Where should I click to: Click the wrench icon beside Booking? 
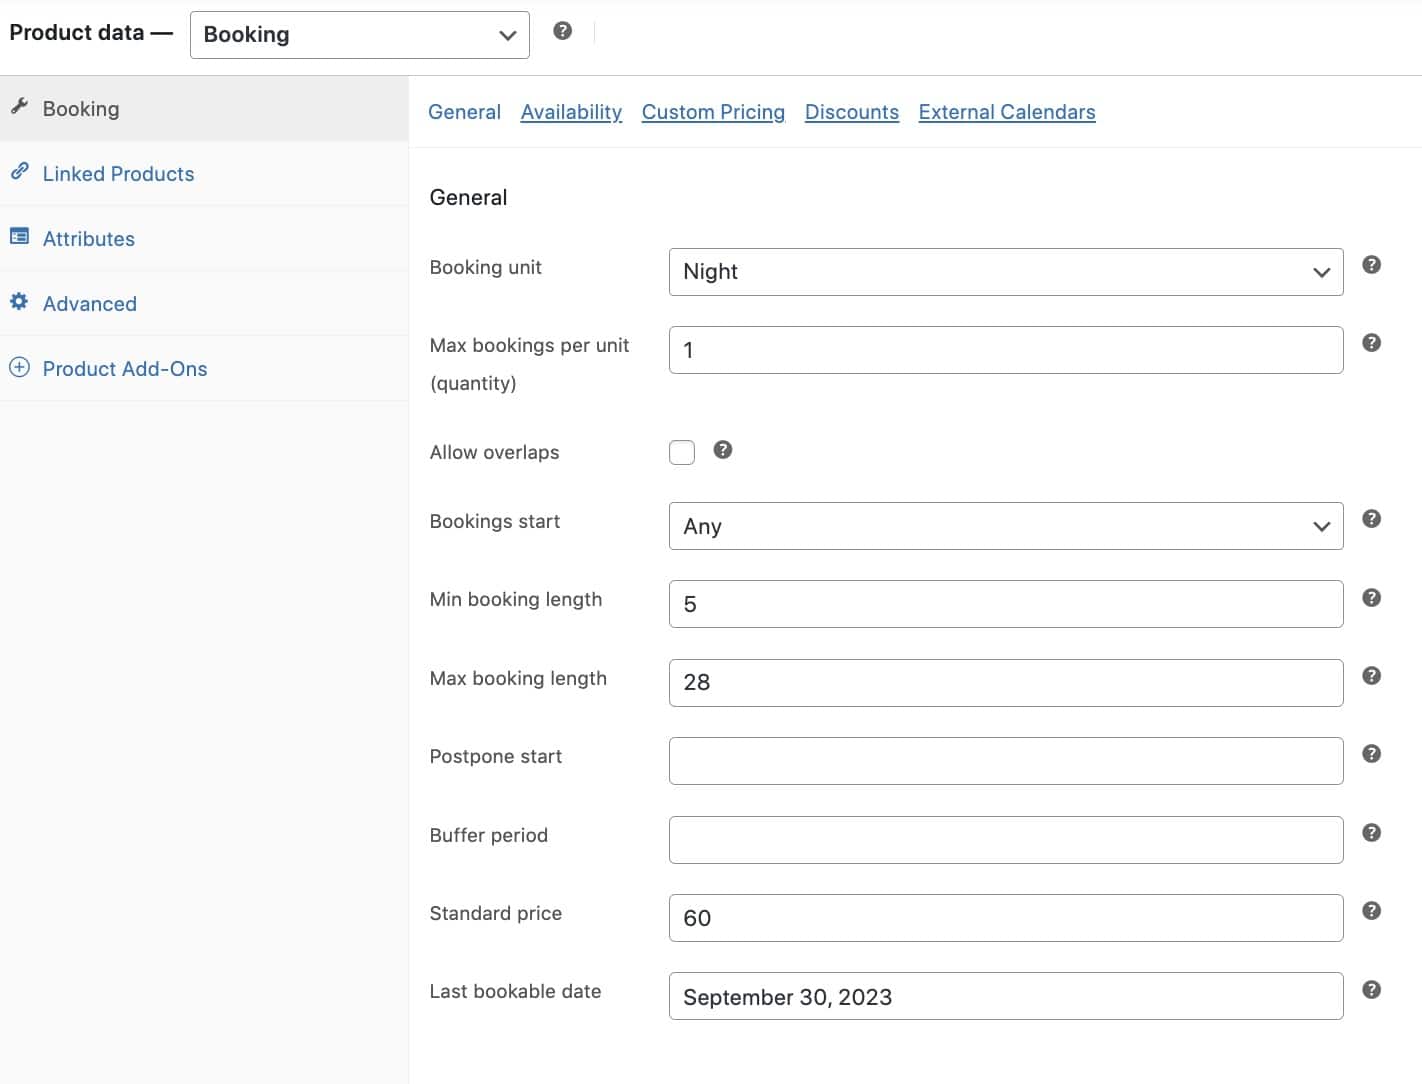[x=19, y=107]
